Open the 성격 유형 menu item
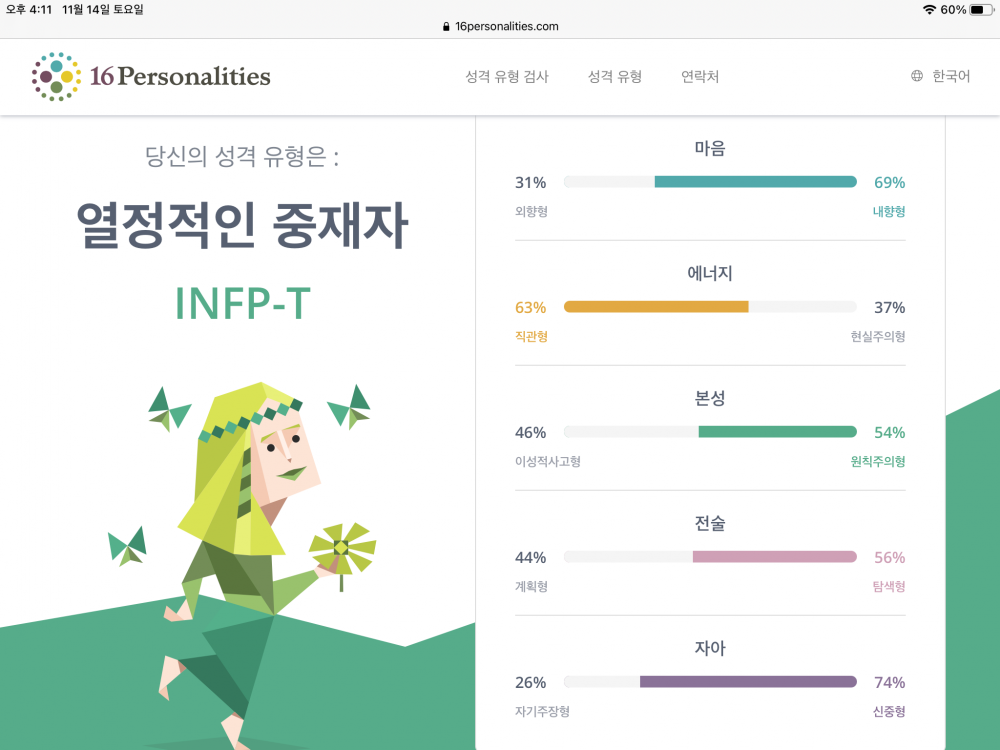 [x=615, y=77]
